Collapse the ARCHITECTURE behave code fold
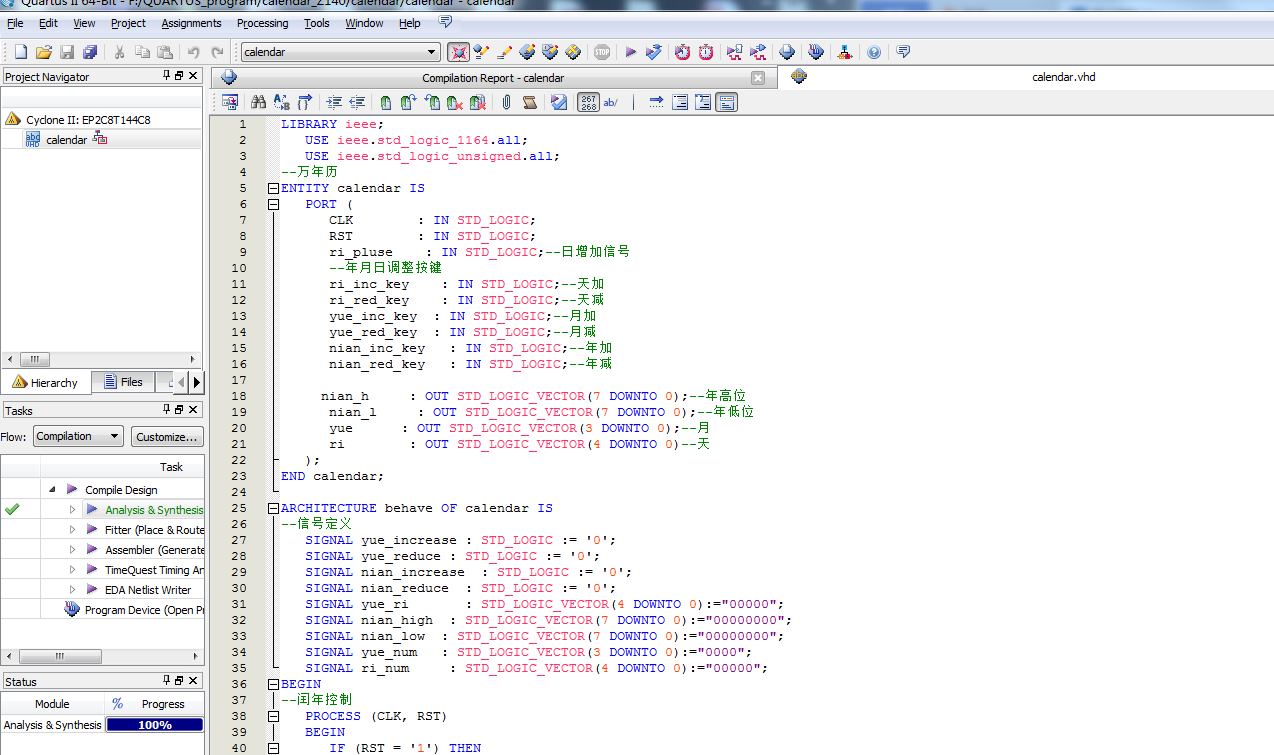 click(273, 508)
